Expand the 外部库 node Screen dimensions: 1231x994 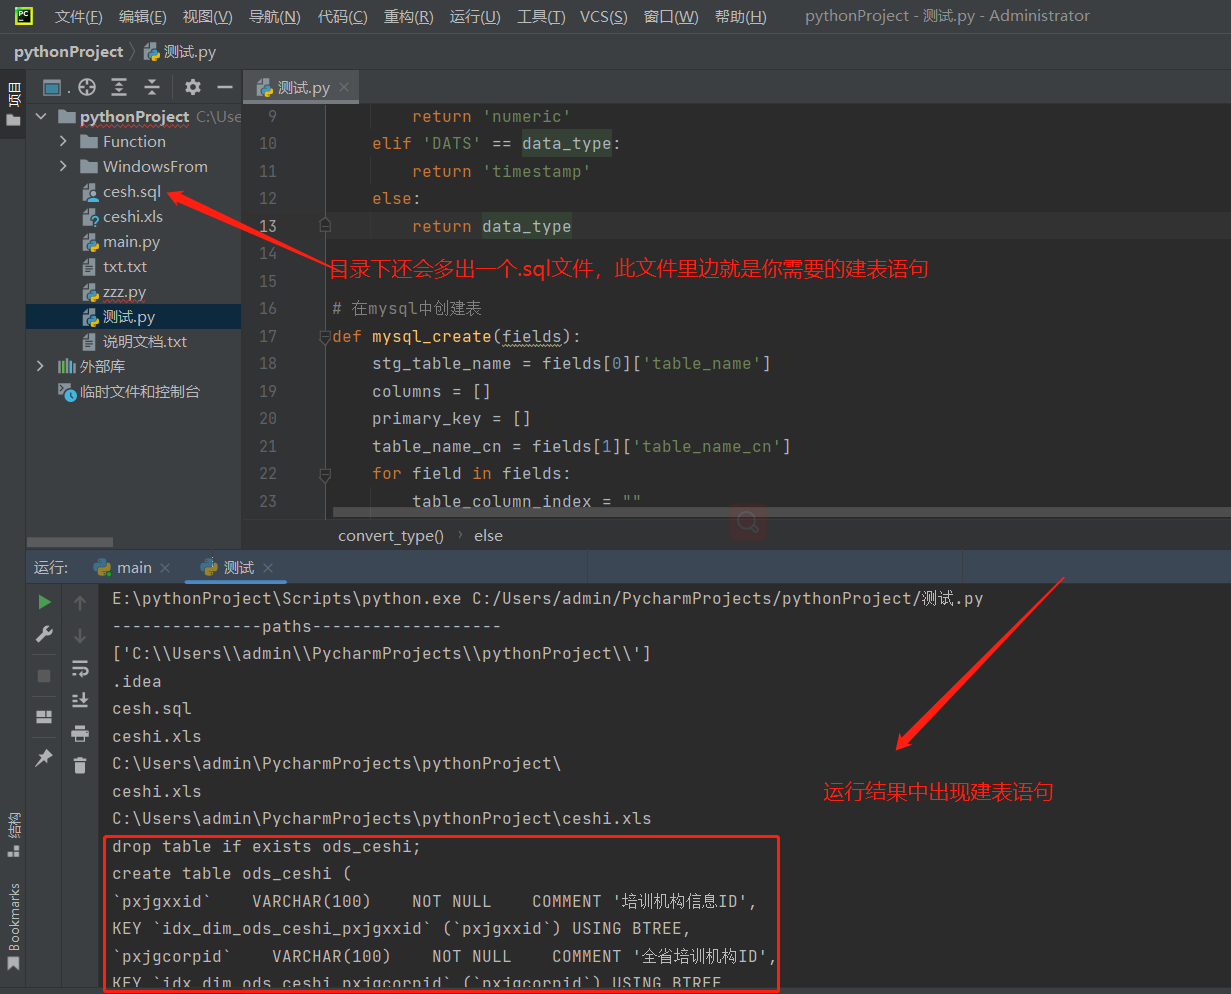pyautogui.click(x=41, y=366)
